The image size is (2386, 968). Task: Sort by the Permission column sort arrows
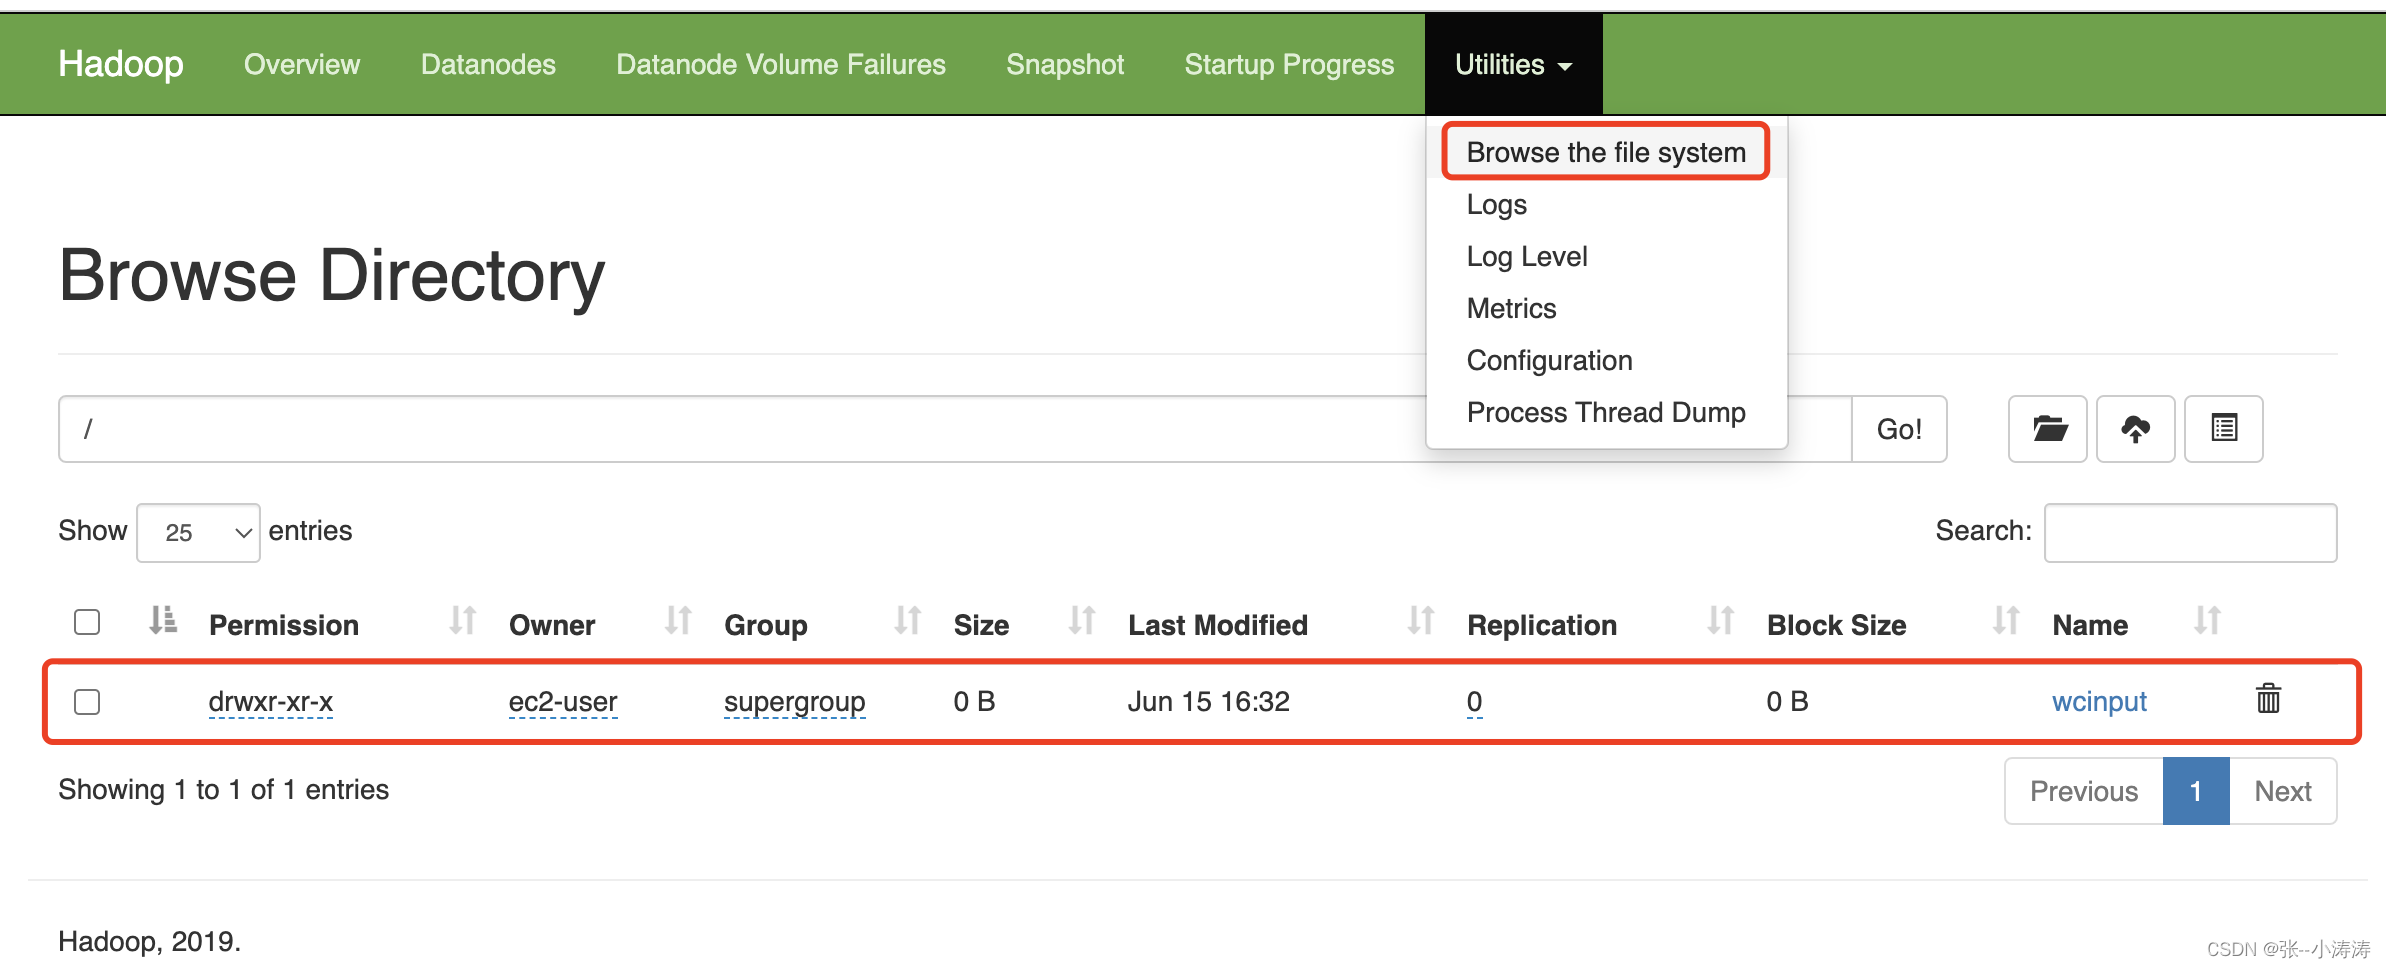(x=462, y=621)
